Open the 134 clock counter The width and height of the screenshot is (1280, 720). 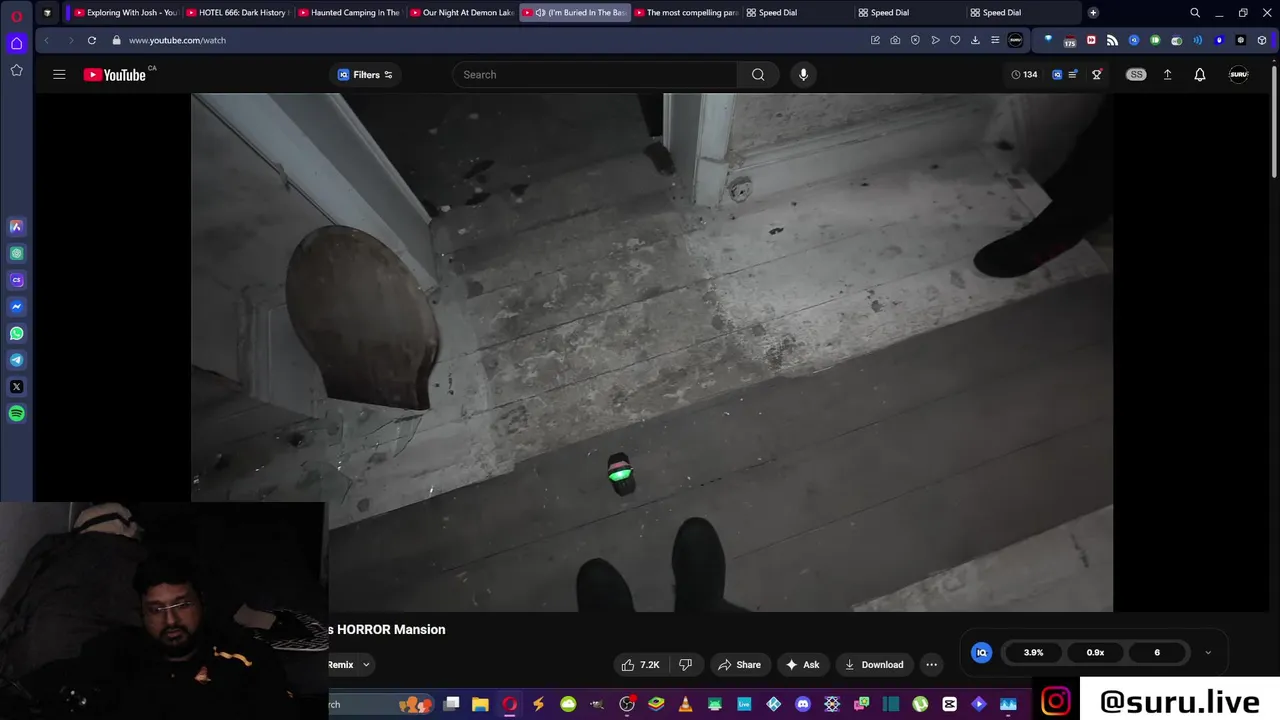(1024, 75)
